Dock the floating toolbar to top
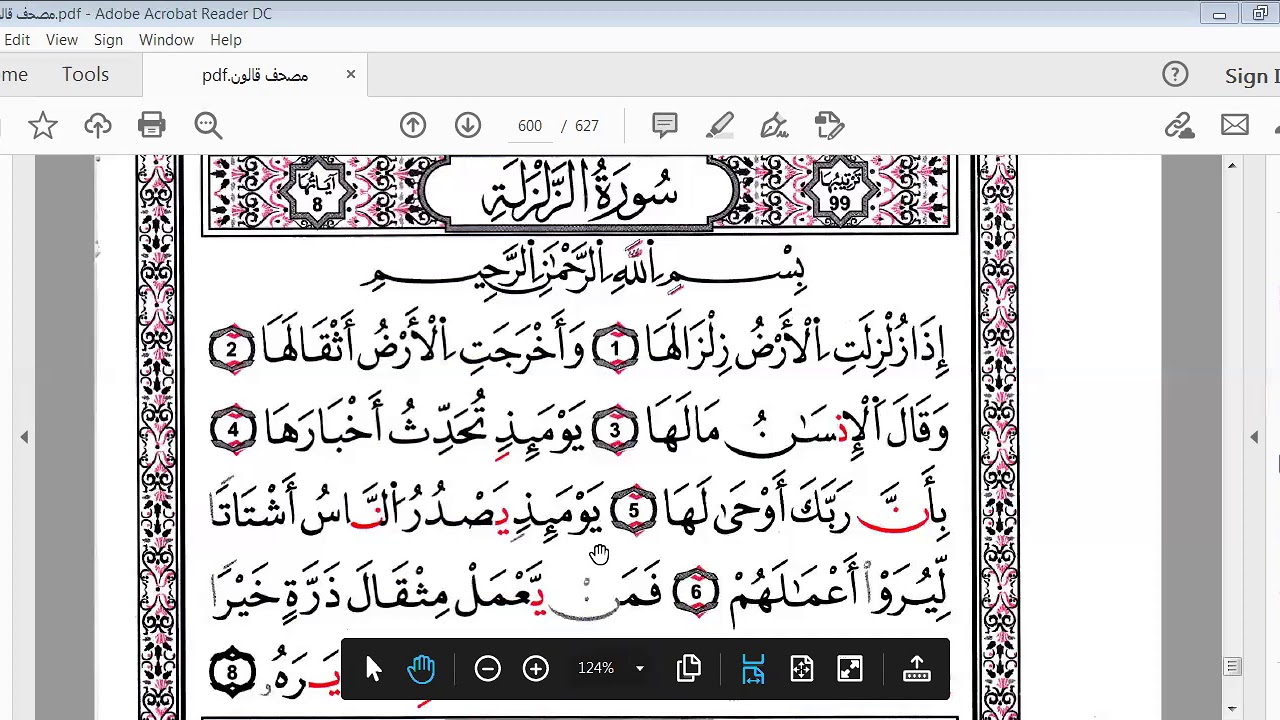1280x720 pixels. 917,669
